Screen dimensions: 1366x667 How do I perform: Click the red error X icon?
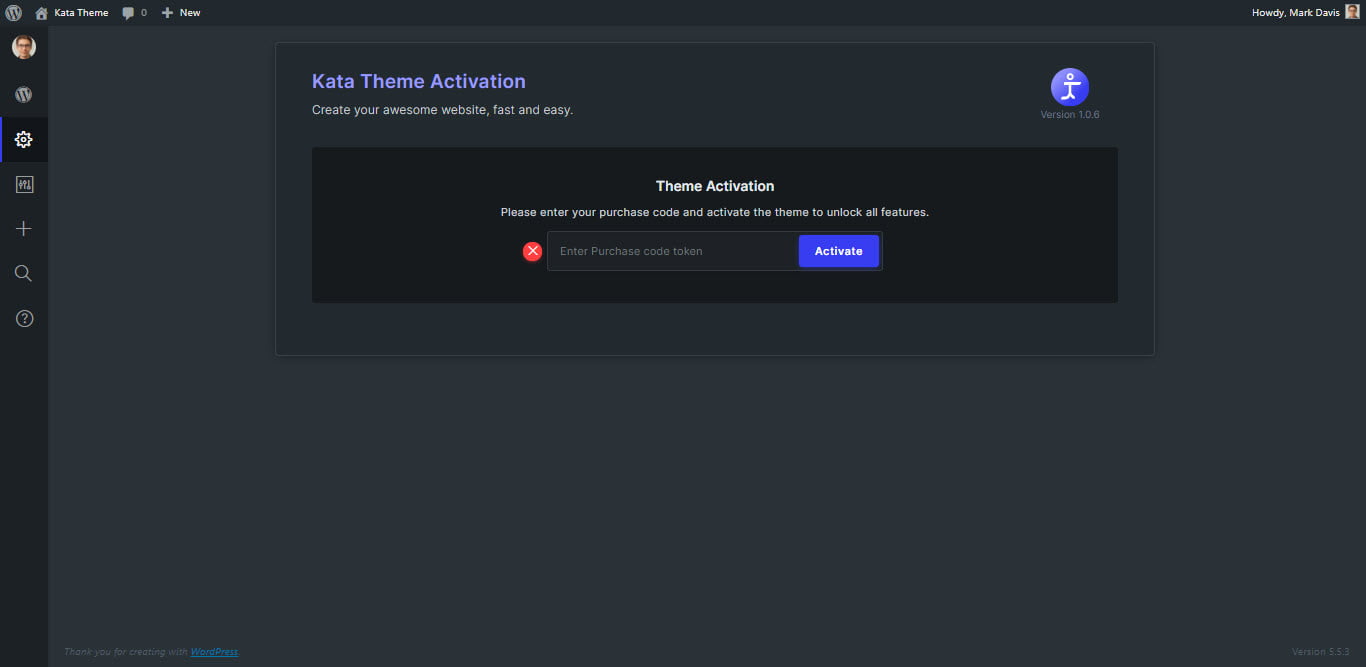point(533,251)
